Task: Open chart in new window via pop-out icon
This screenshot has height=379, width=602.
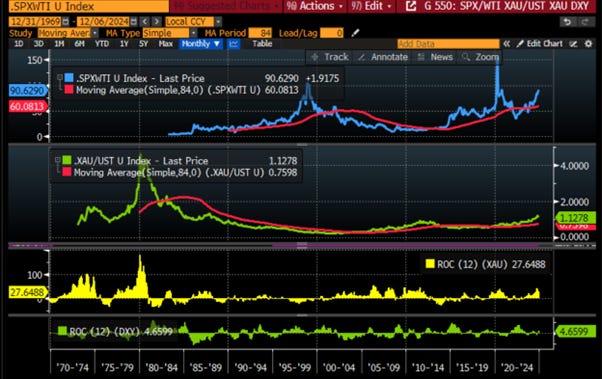Action: pos(411,6)
